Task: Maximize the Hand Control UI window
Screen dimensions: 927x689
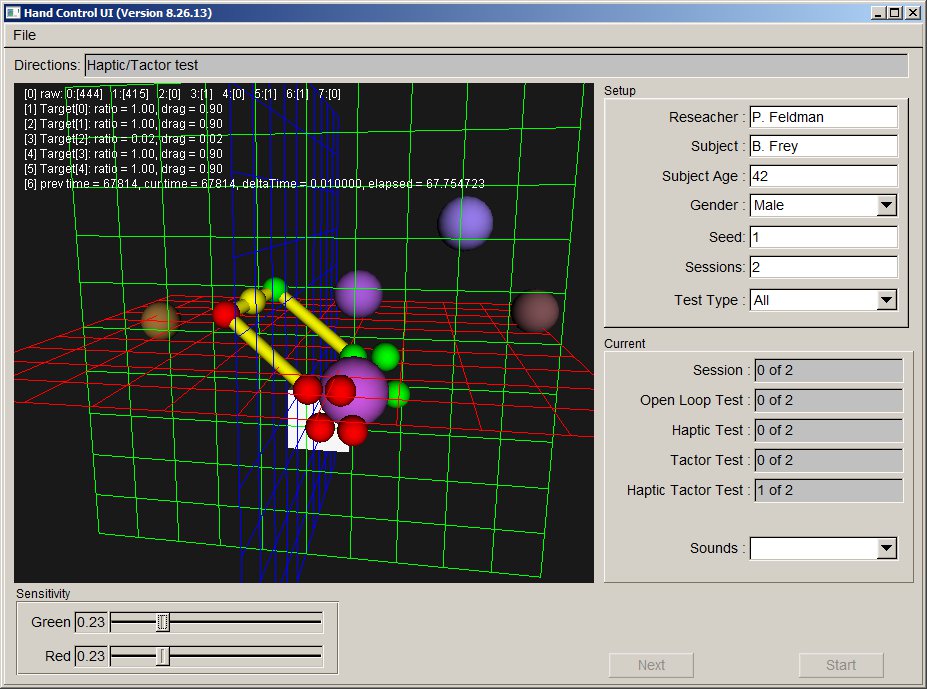Action: click(x=894, y=13)
